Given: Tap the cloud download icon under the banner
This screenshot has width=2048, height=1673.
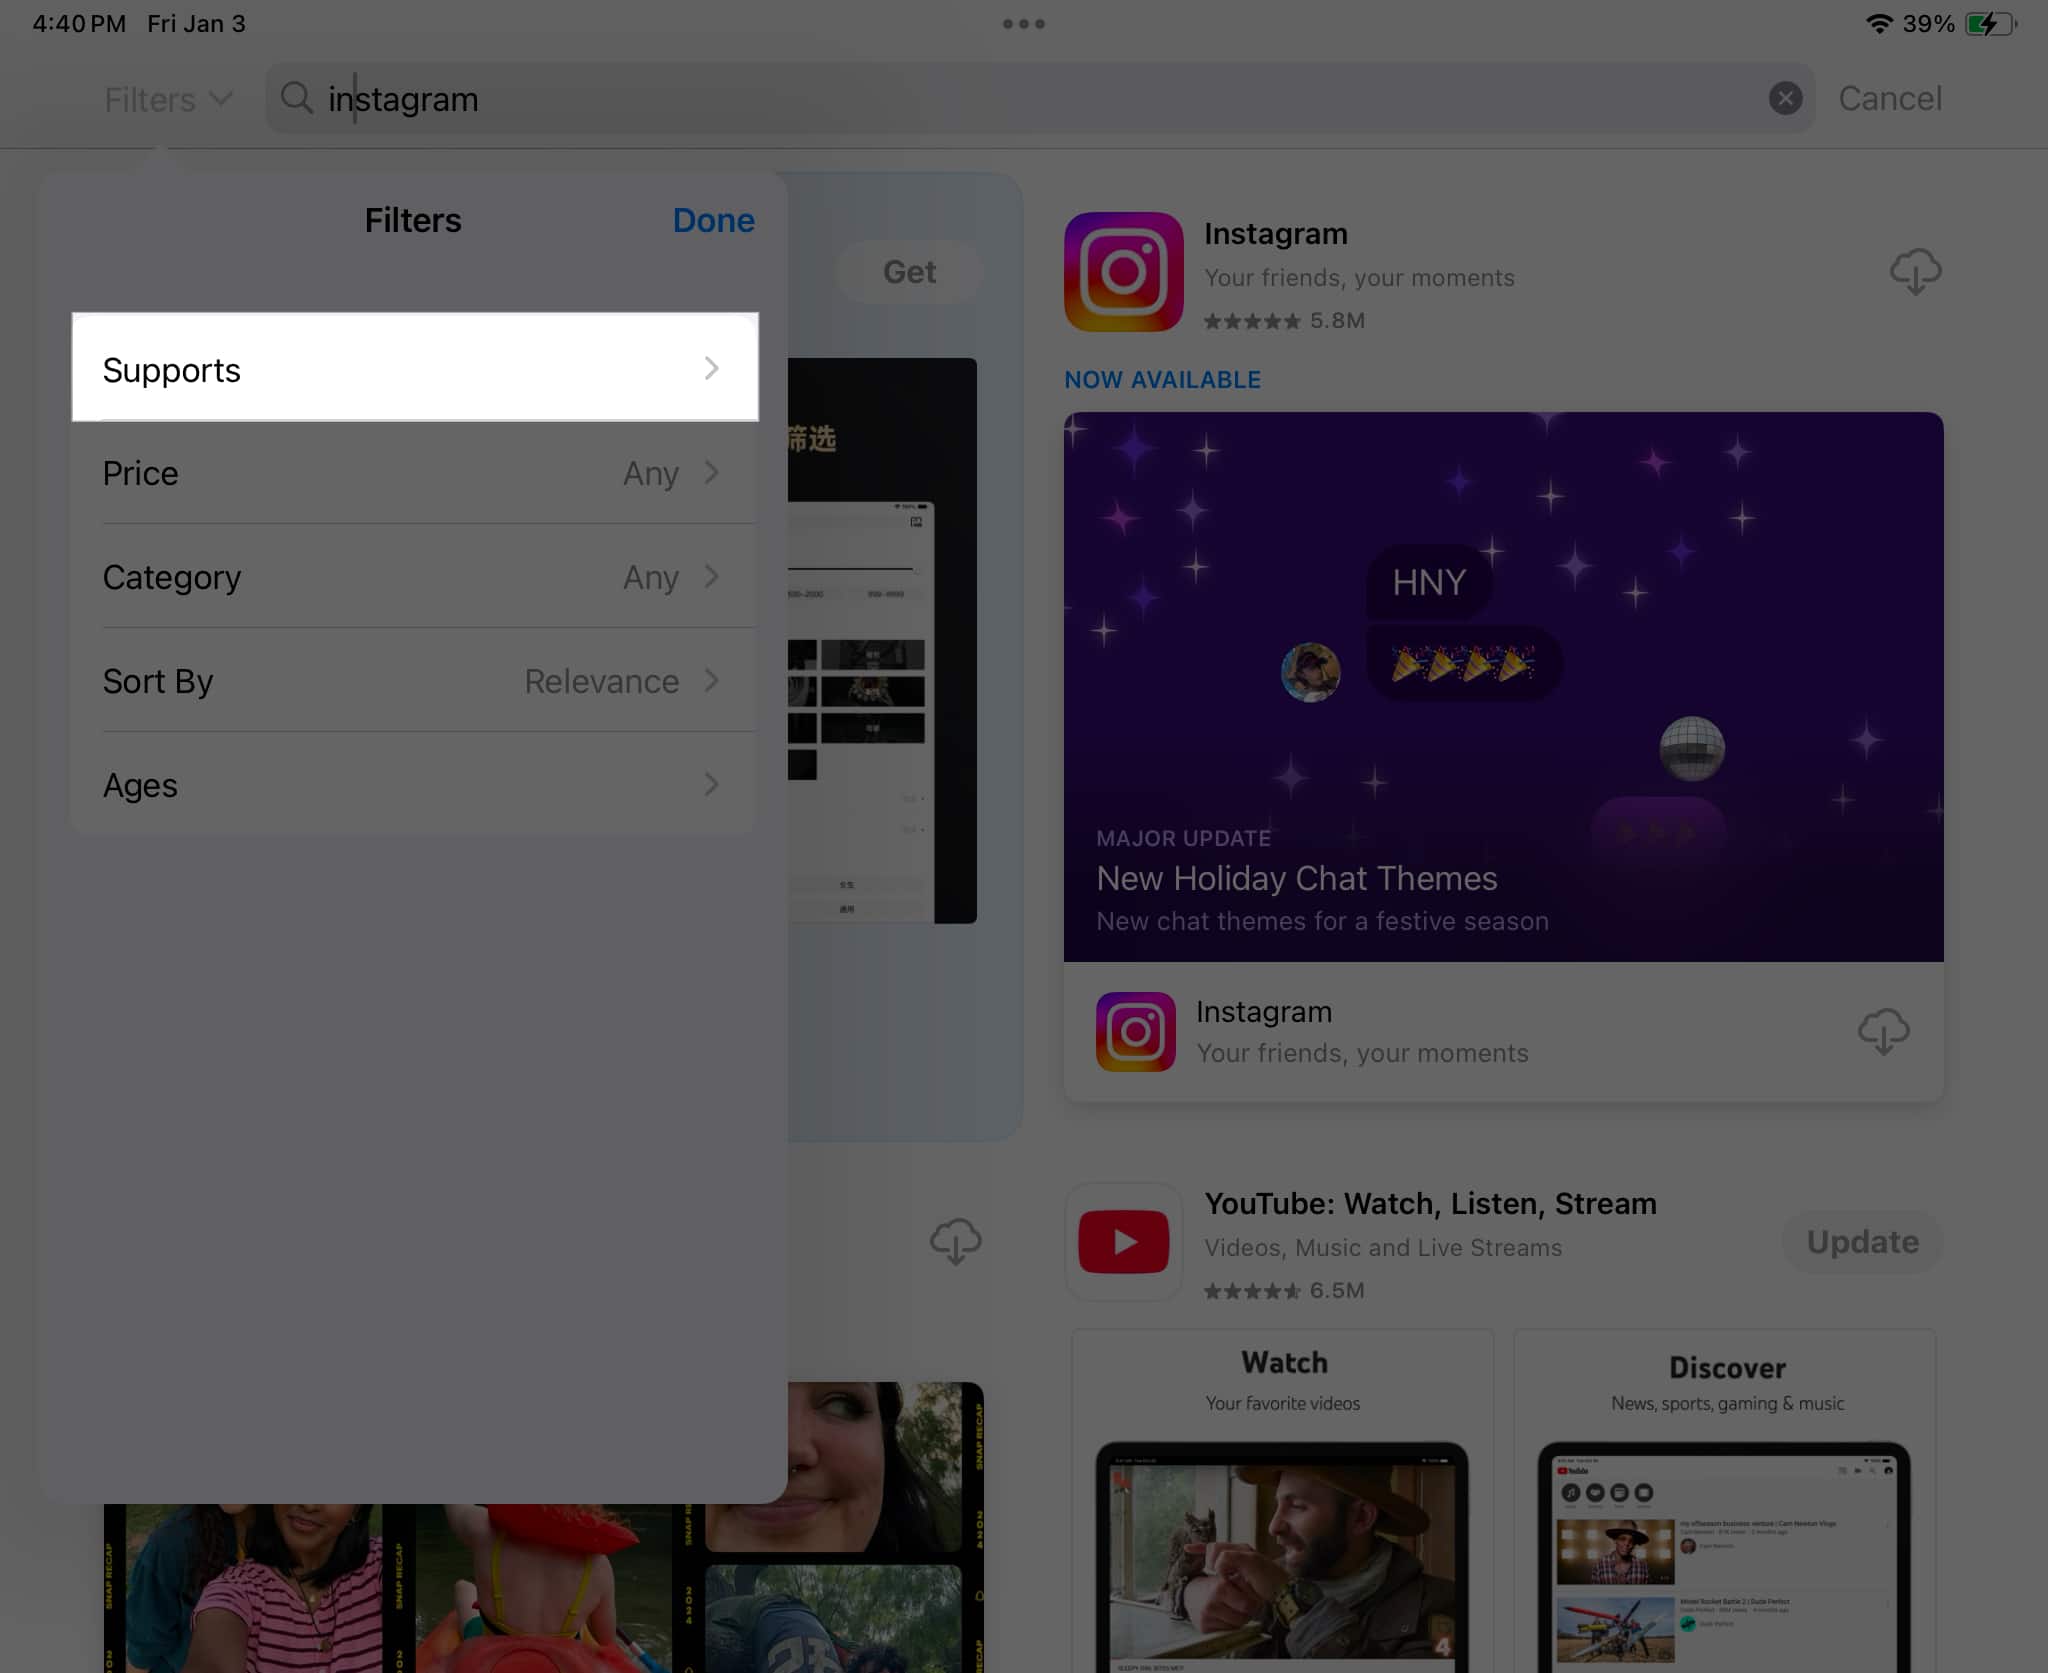Looking at the screenshot, I should 1883,1031.
